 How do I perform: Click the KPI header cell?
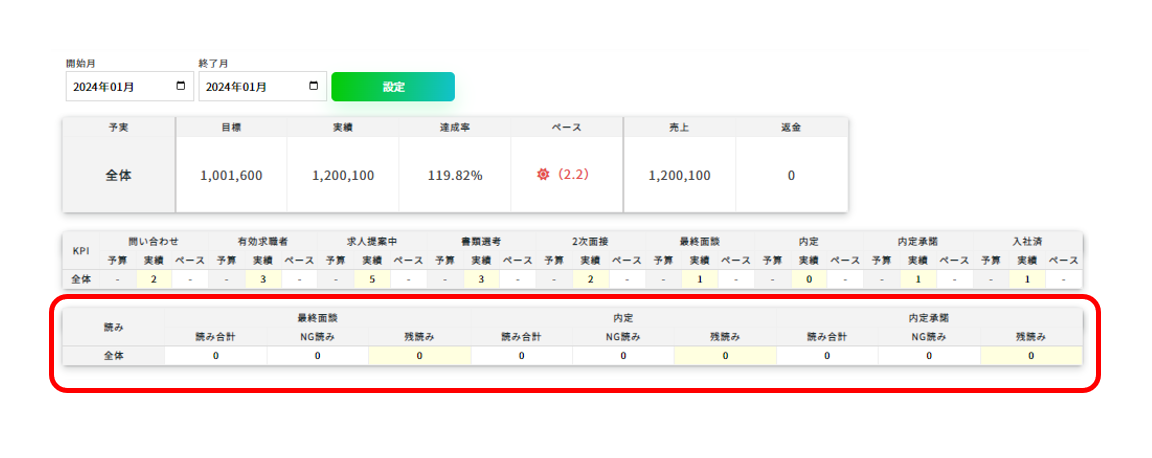coord(81,251)
